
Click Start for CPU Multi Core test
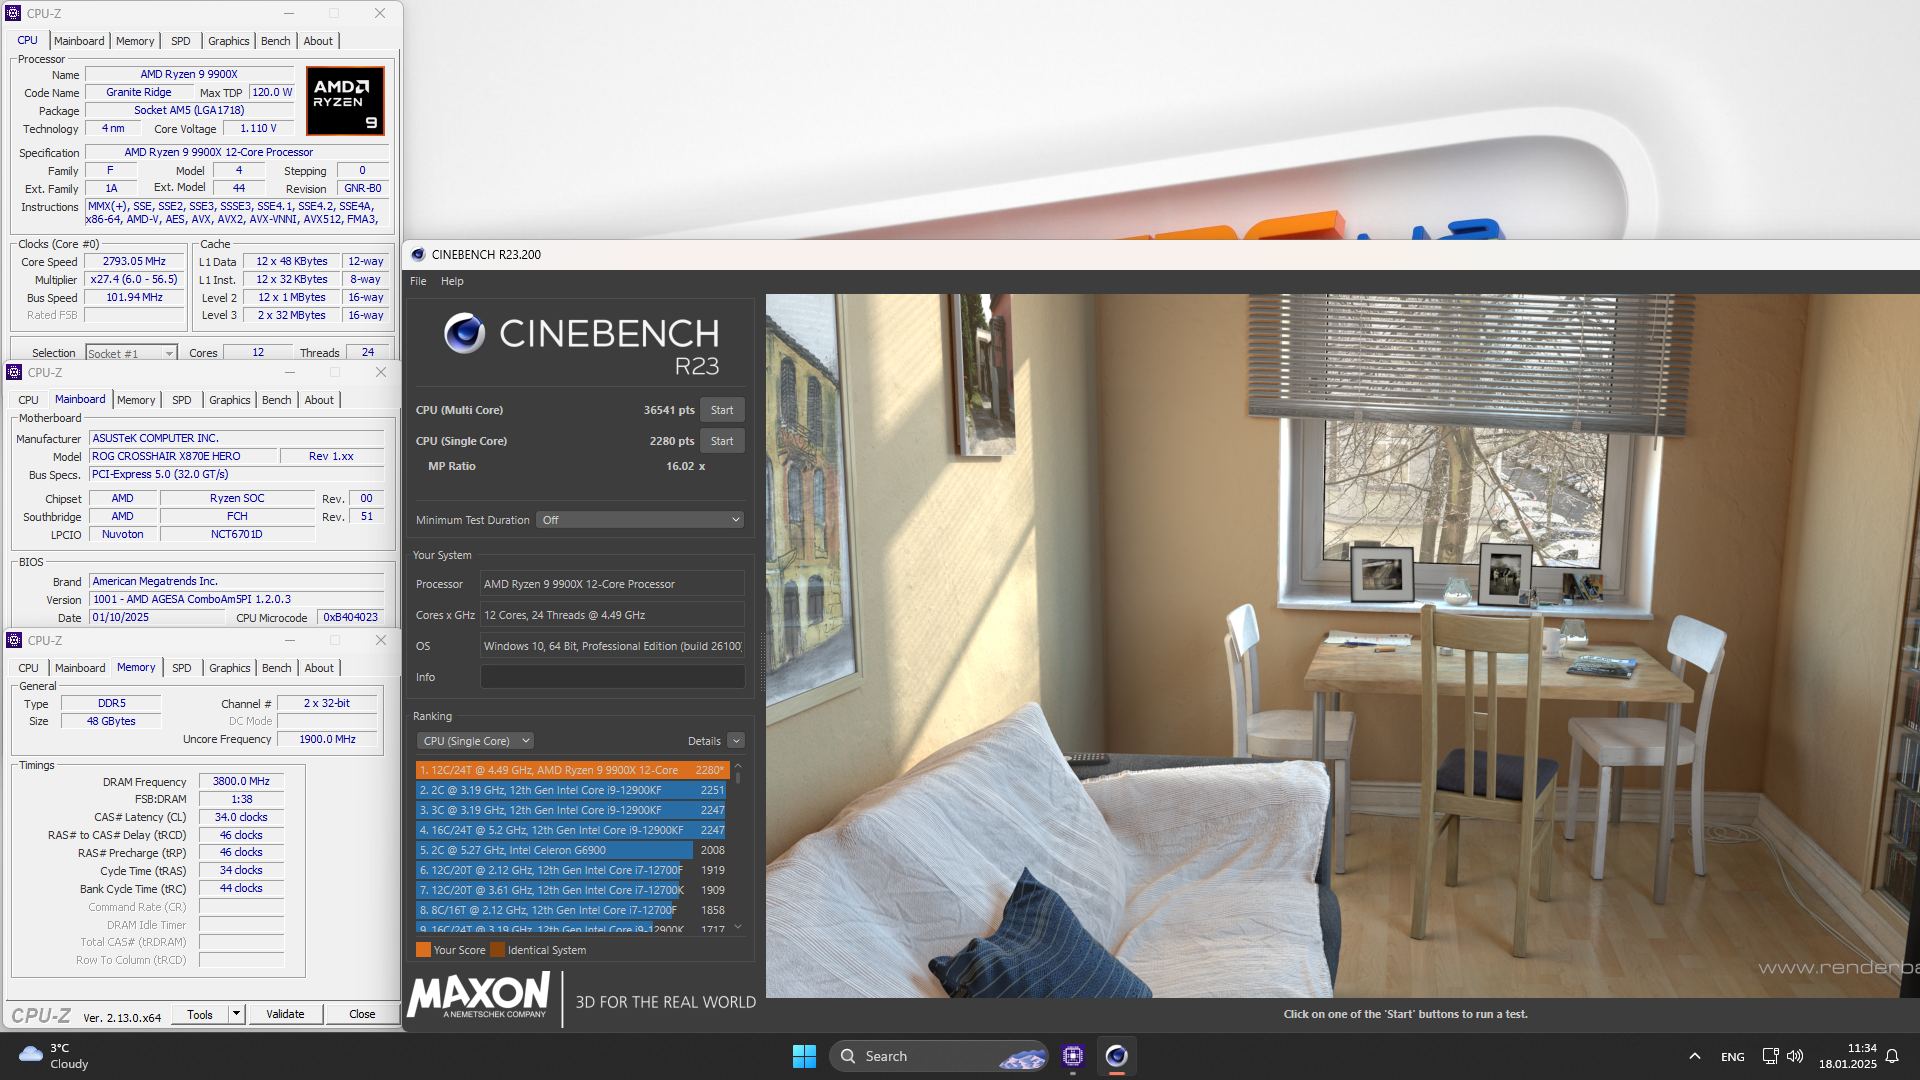click(723, 409)
